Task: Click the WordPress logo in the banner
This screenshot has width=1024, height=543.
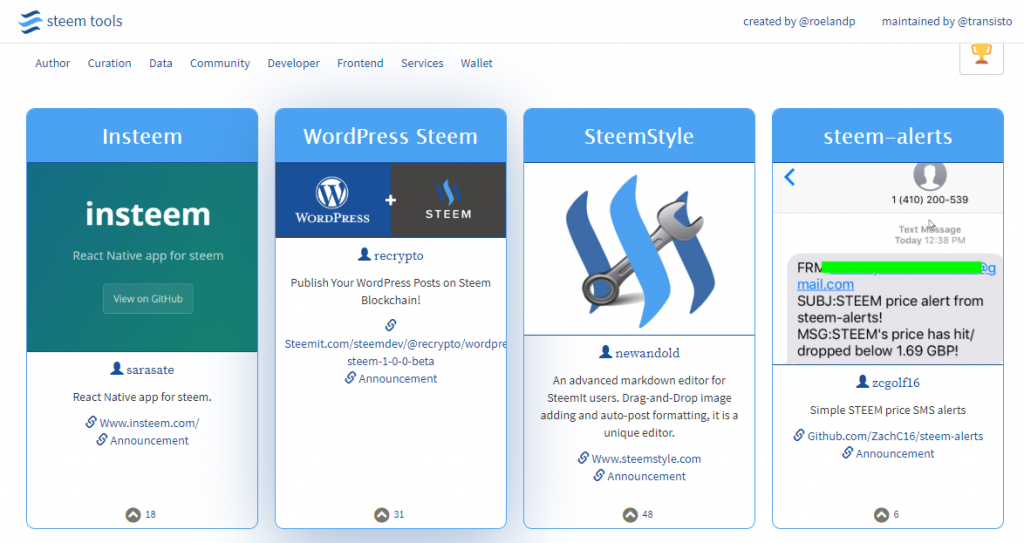Action: [332, 200]
